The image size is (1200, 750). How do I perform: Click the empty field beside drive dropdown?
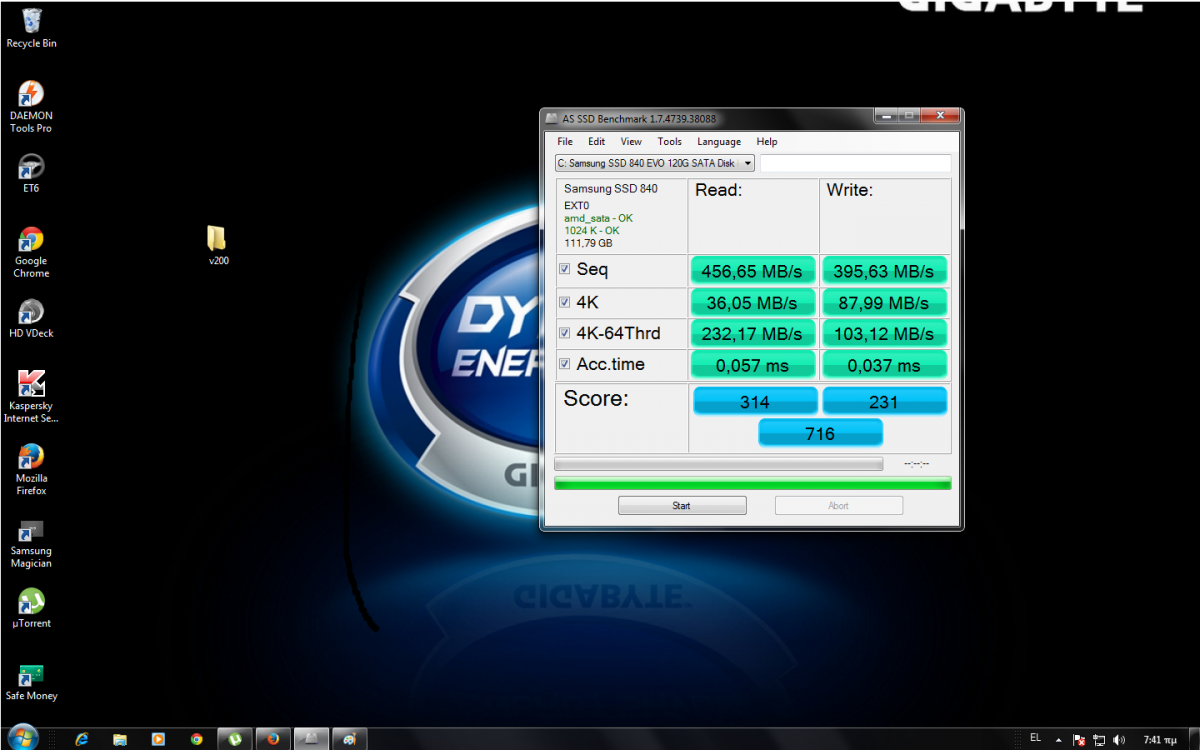[856, 163]
